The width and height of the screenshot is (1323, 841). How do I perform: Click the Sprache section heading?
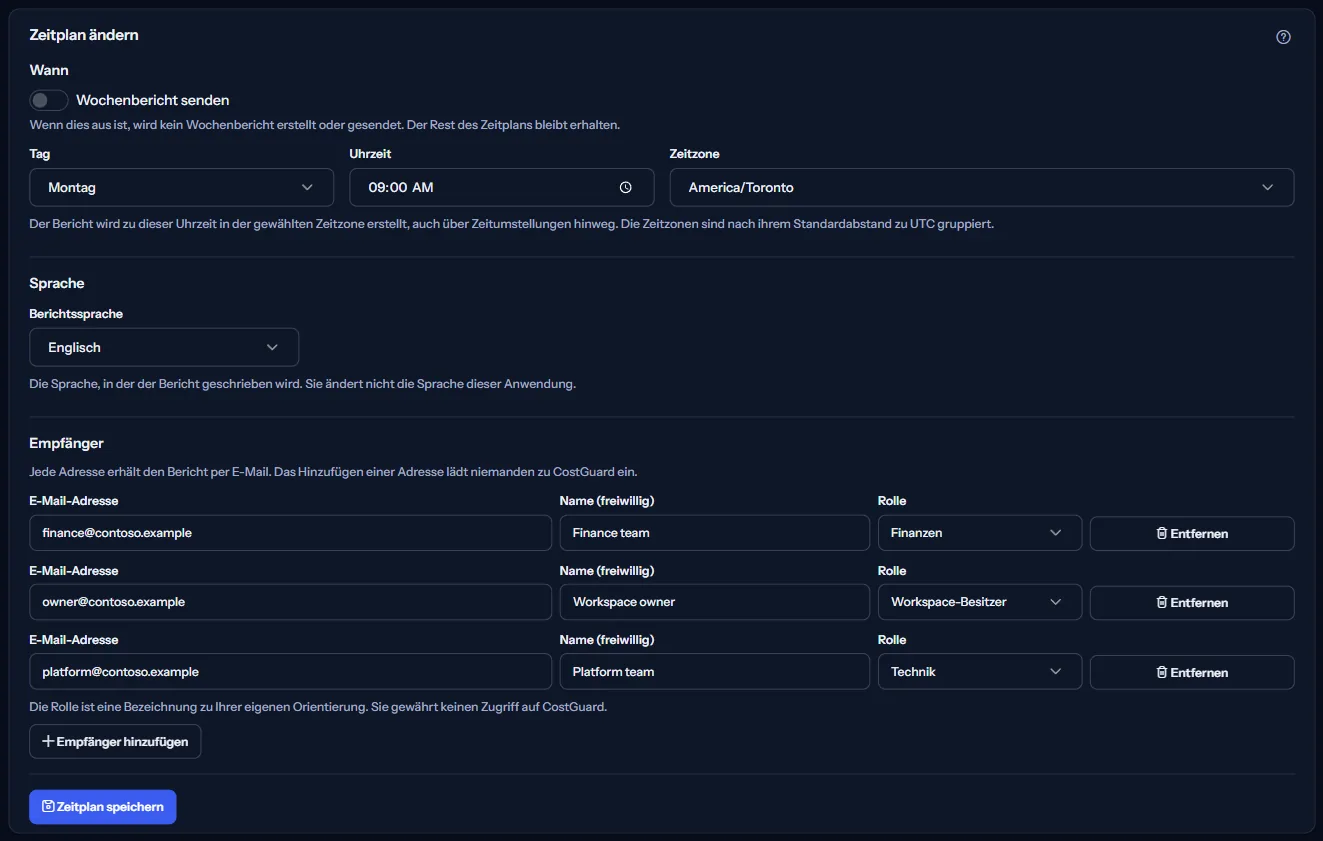pos(57,283)
